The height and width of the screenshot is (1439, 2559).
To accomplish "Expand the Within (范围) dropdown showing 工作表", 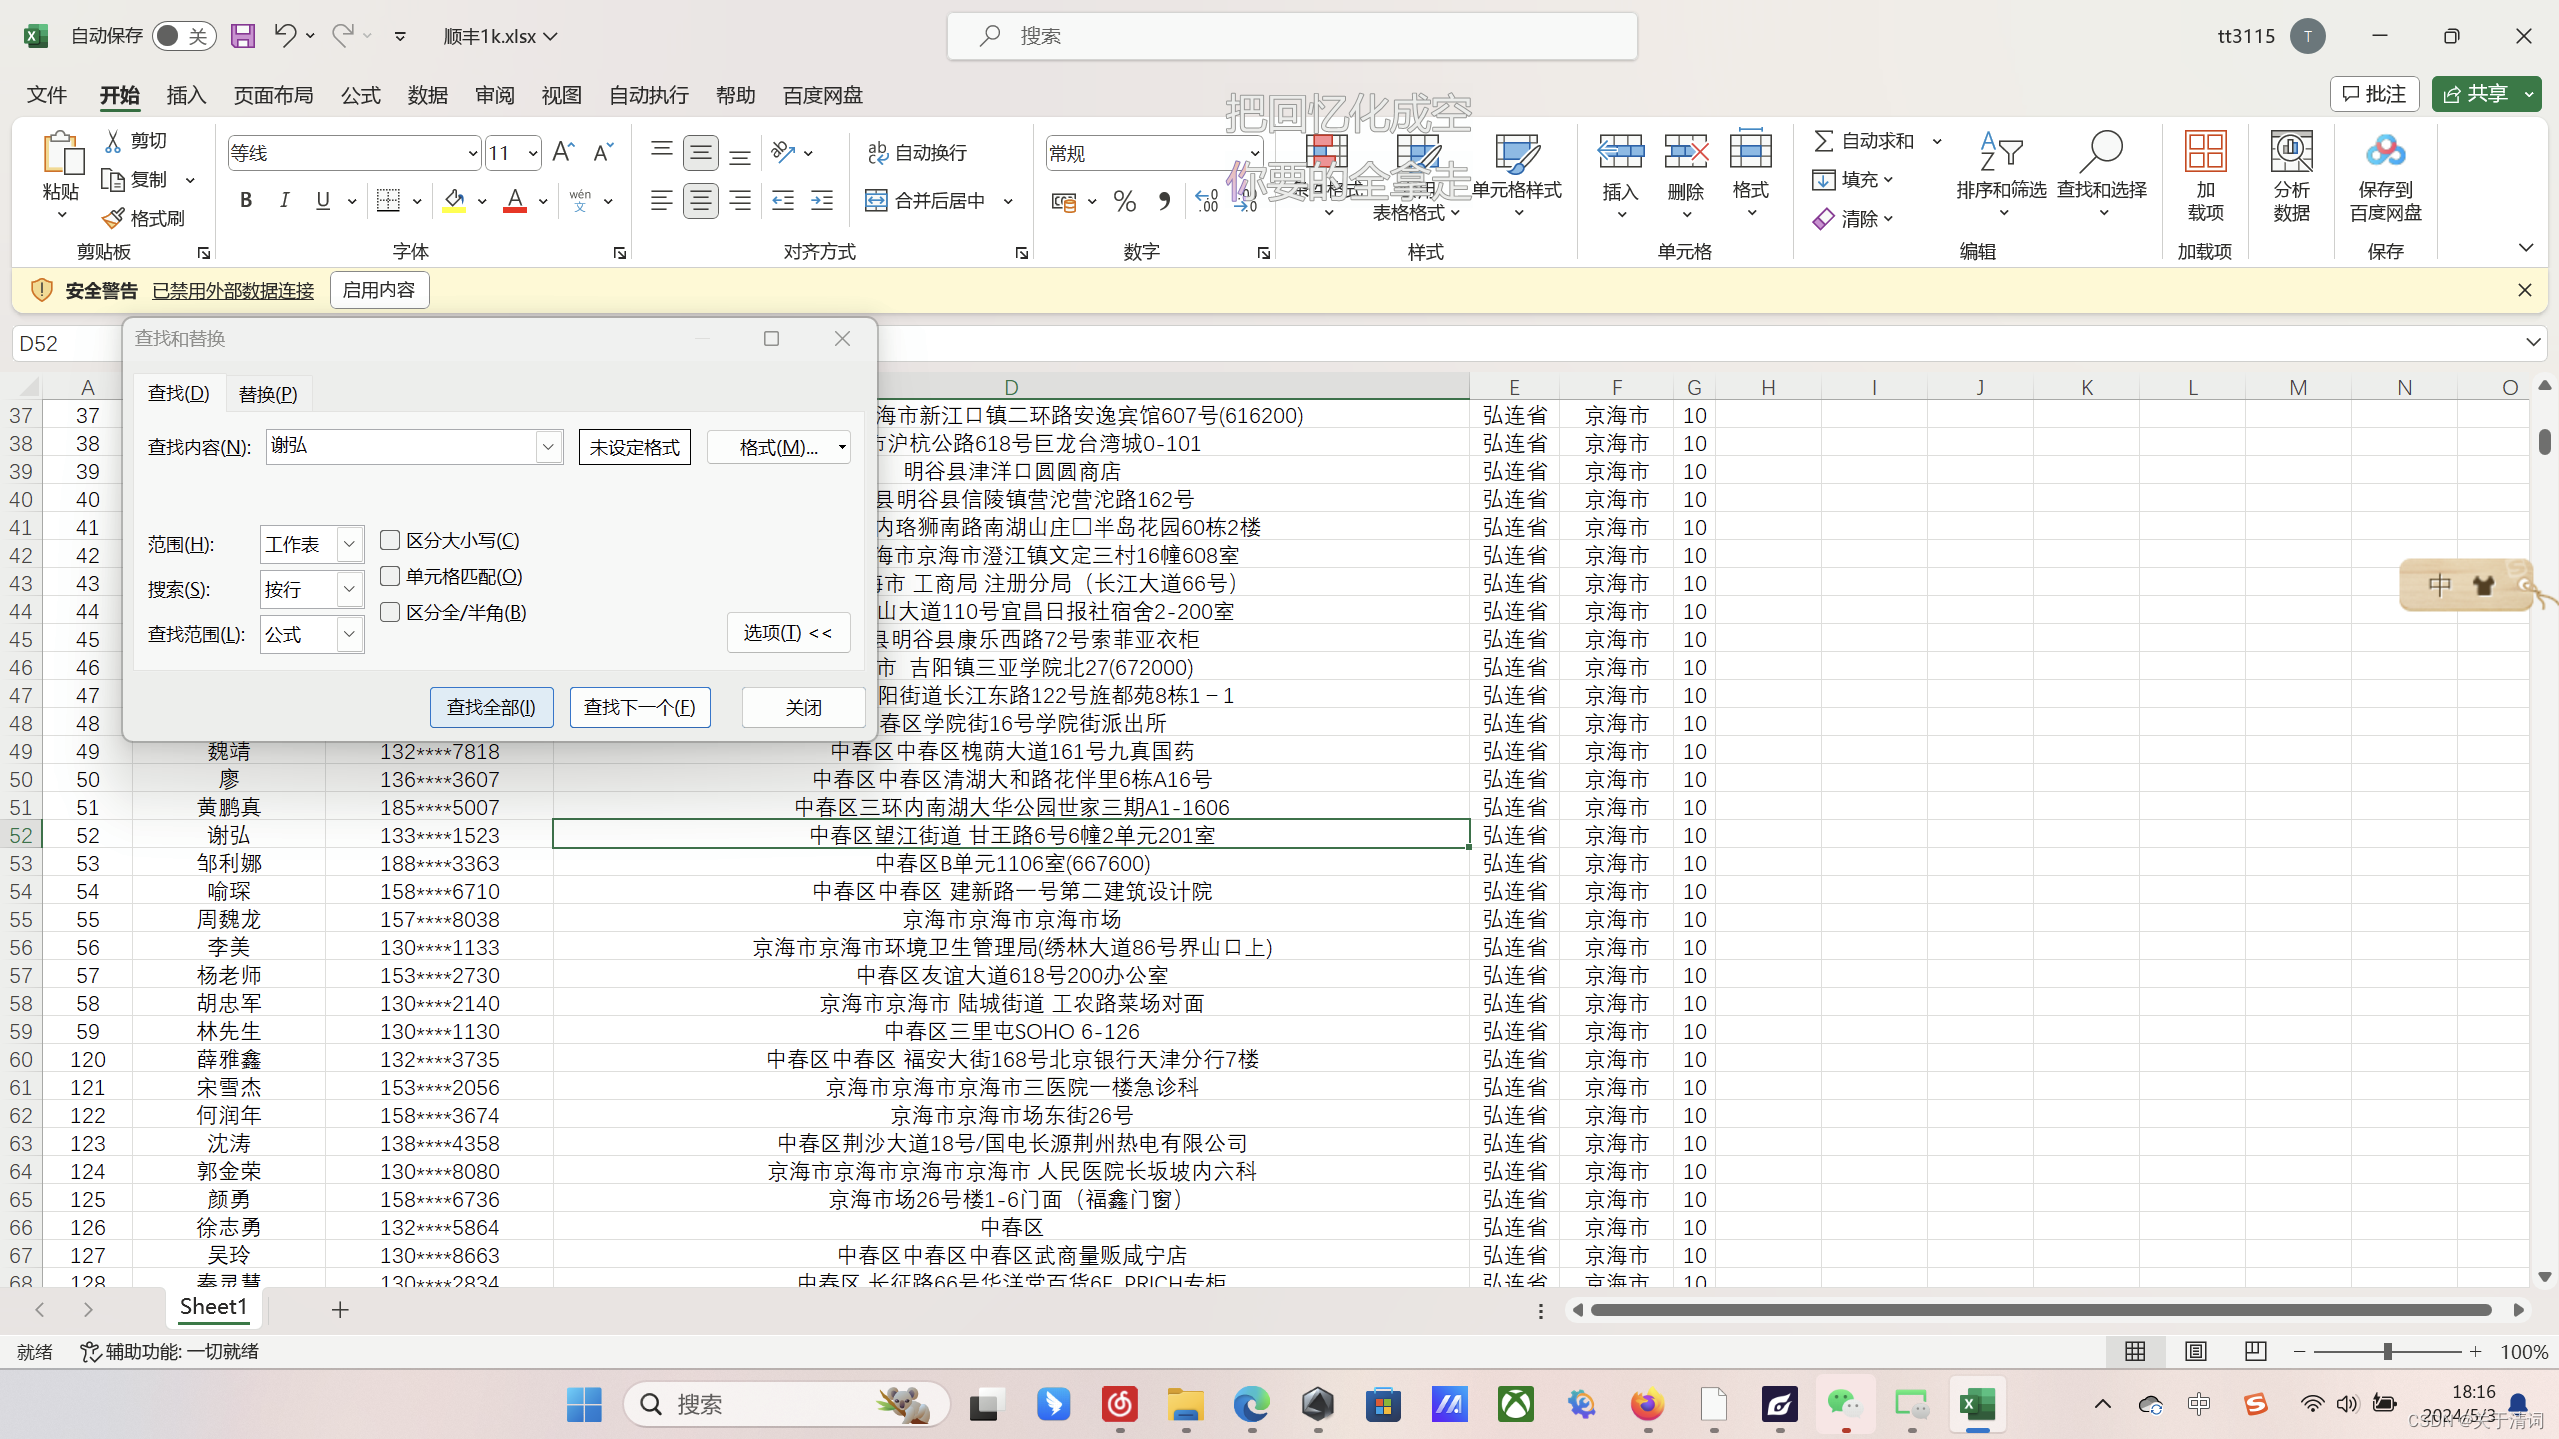I will 349,544.
